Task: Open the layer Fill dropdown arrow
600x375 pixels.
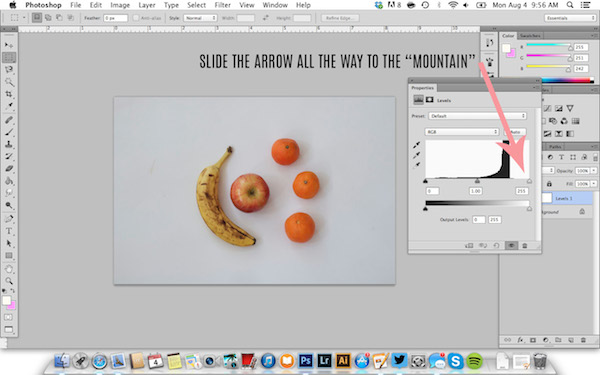Action: (x=594, y=184)
